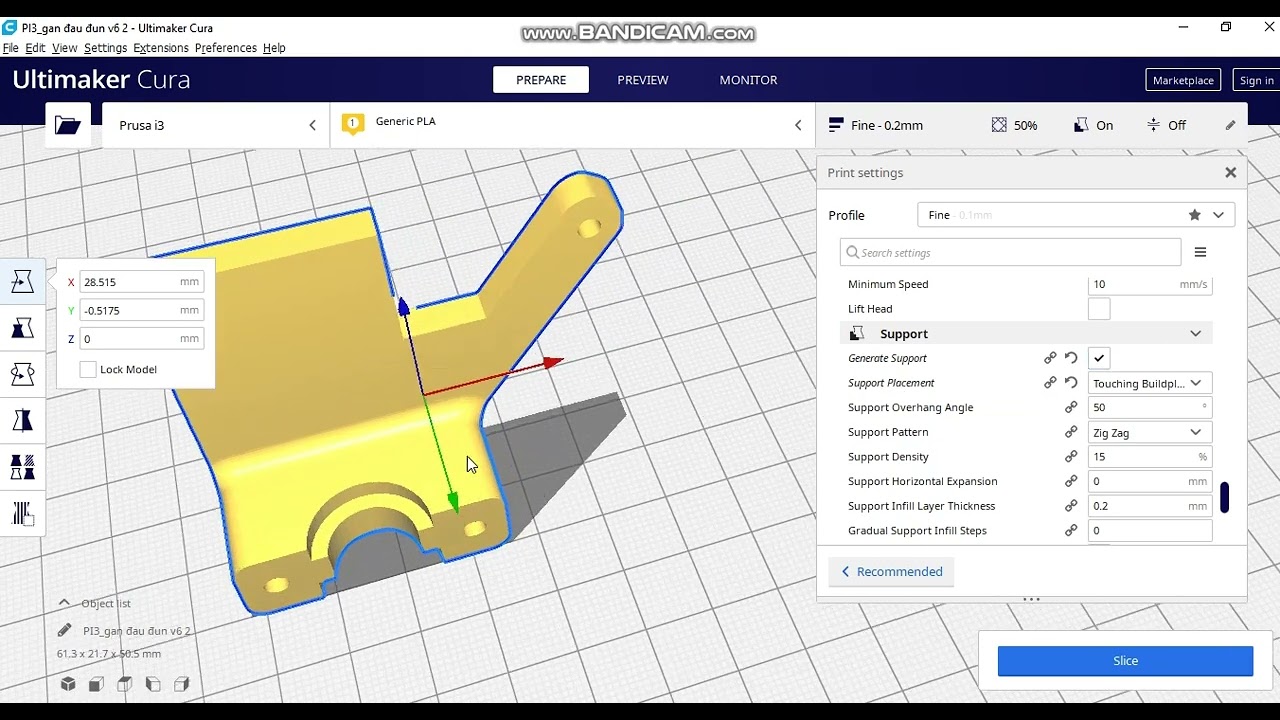Viewport: 1280px width, 720px height.
Task: Open the File menu
Action: pyautogui.click(x=11, y=48)
